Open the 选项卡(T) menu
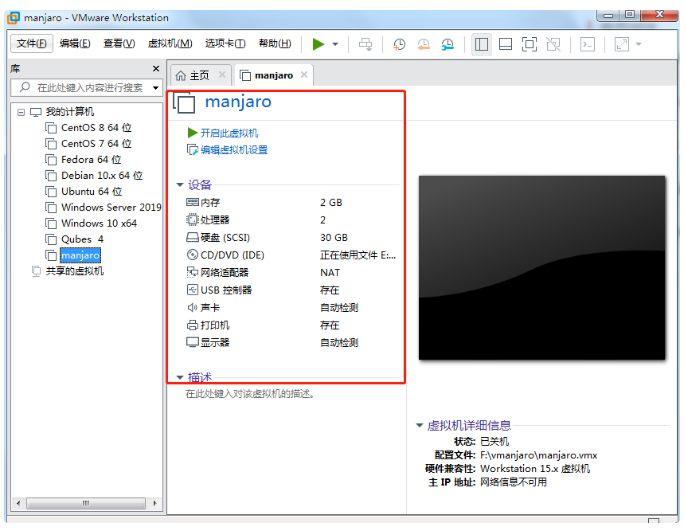The height and width of the screenshot is (532, 686). [225, 43]
